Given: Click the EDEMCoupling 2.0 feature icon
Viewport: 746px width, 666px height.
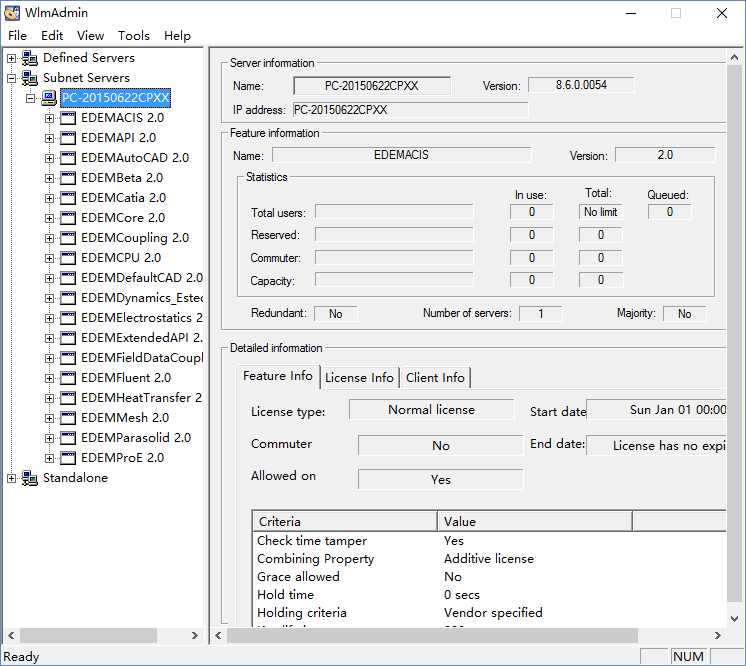Looking at the screenshot, I should pyautogui.click(x=68, y=238).
